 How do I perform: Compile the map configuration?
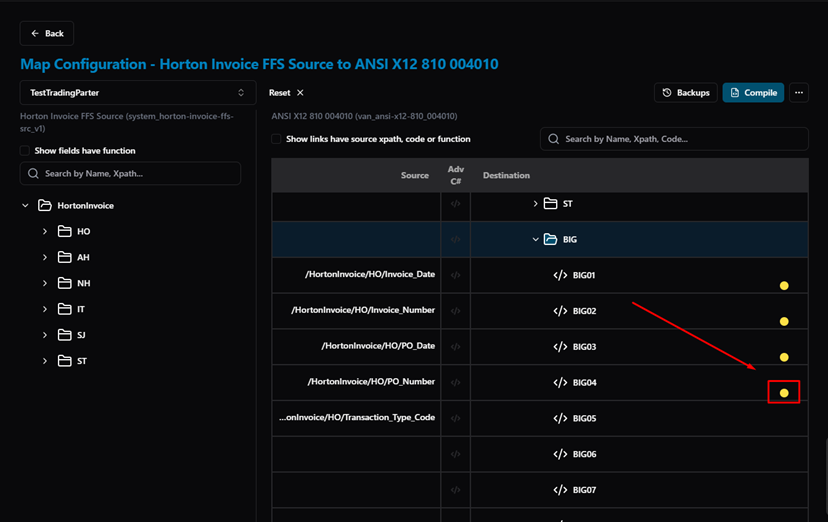[x=753, y=92]
